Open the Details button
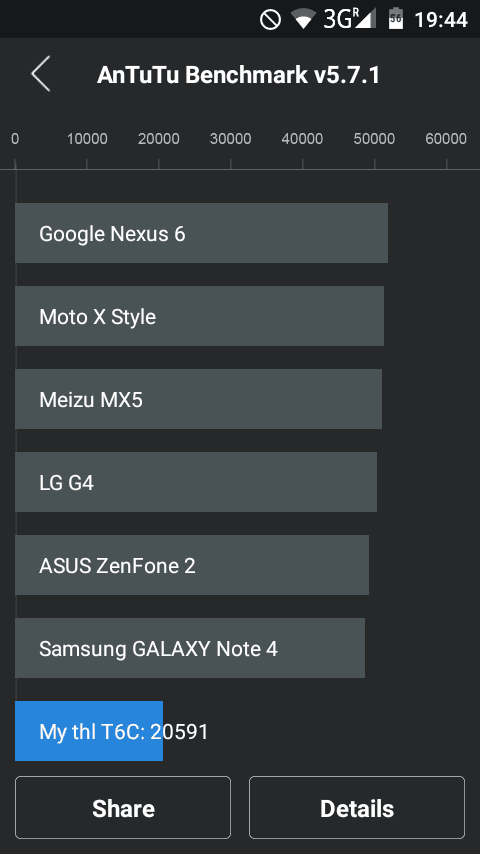This screenshot has width=480, height=854. [357, 808]
